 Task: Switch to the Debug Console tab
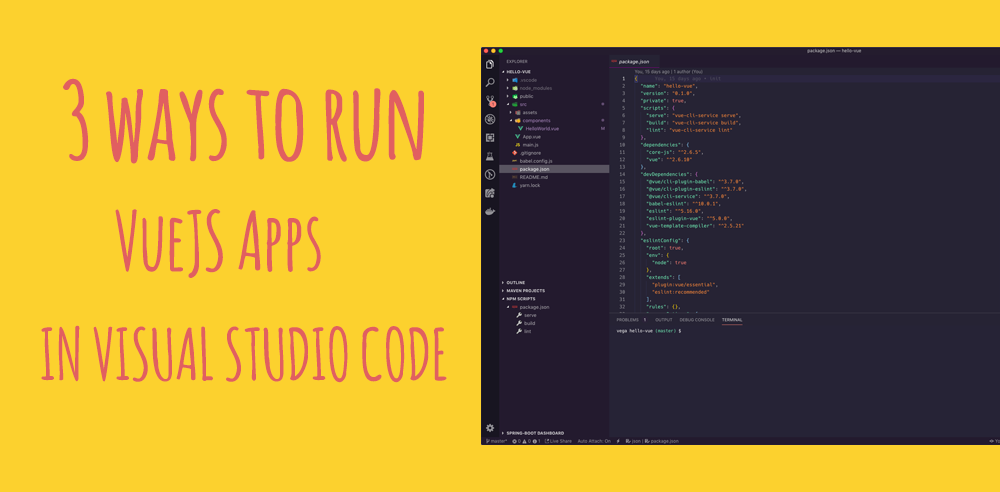(x=697, y=320)
